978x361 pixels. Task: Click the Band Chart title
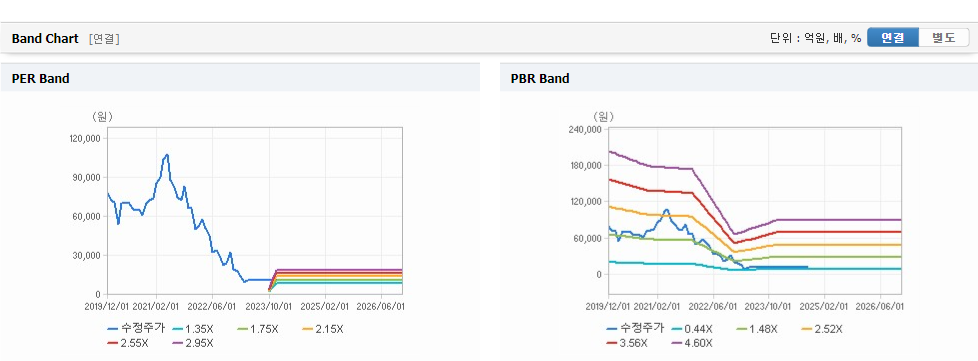[x=45, y=39]
